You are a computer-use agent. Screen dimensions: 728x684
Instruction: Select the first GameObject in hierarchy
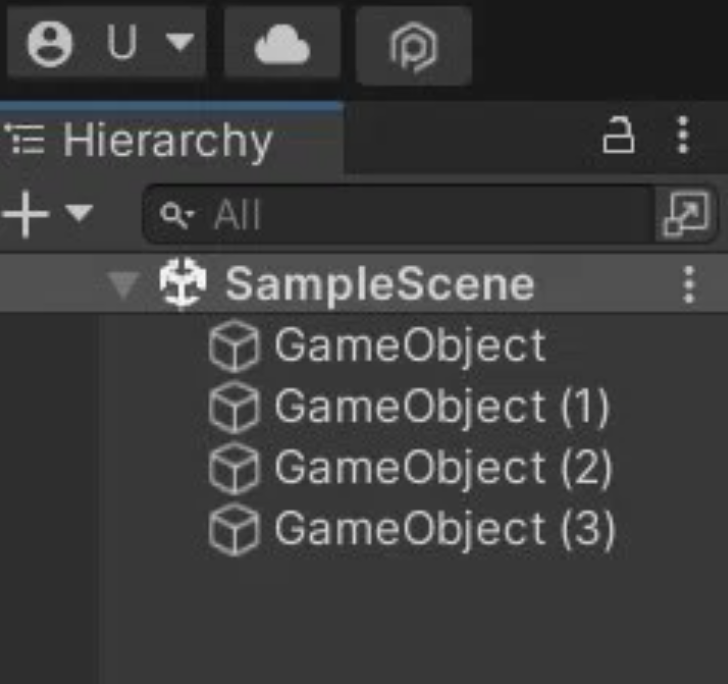coord(409,347)
